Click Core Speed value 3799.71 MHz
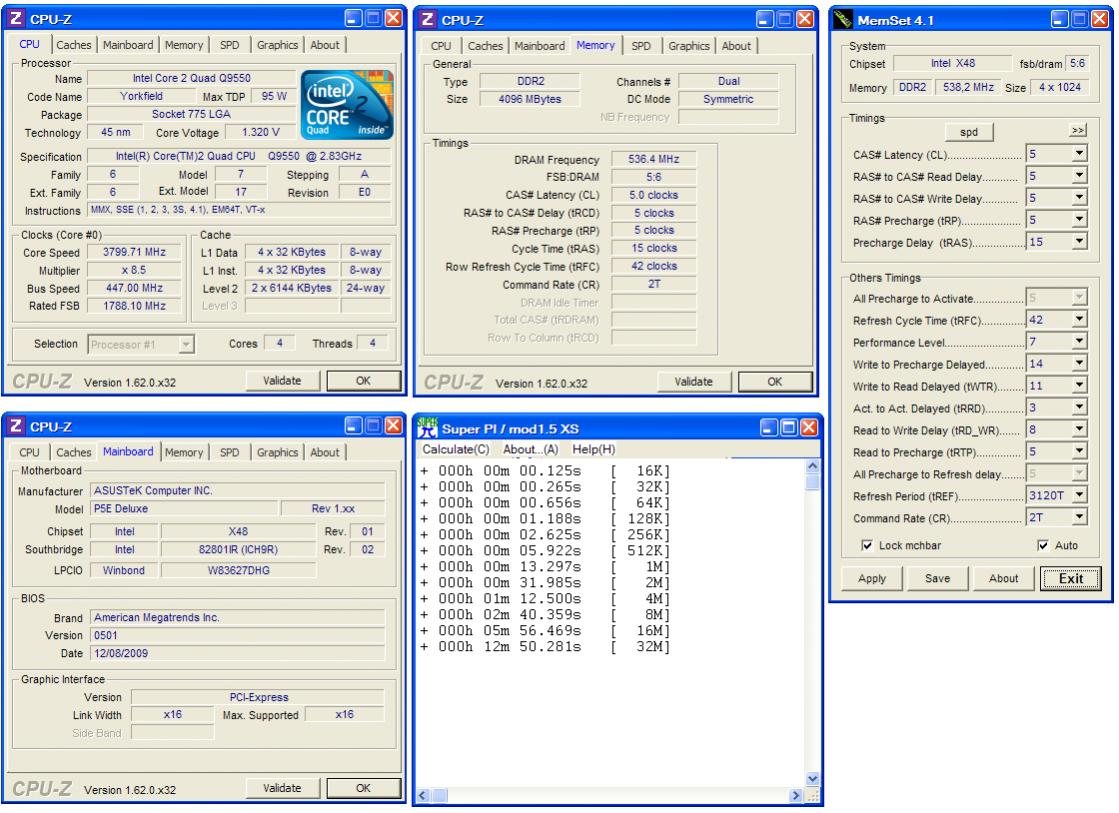The height and width of the screenshot is (813, 1119). pos(133,252)
